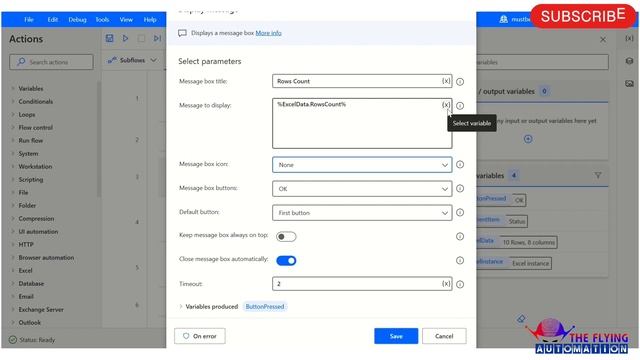This screenshot has width=640, height=360.
Task: Click the YouTube Subscribe button overlay
Action: 584,16
